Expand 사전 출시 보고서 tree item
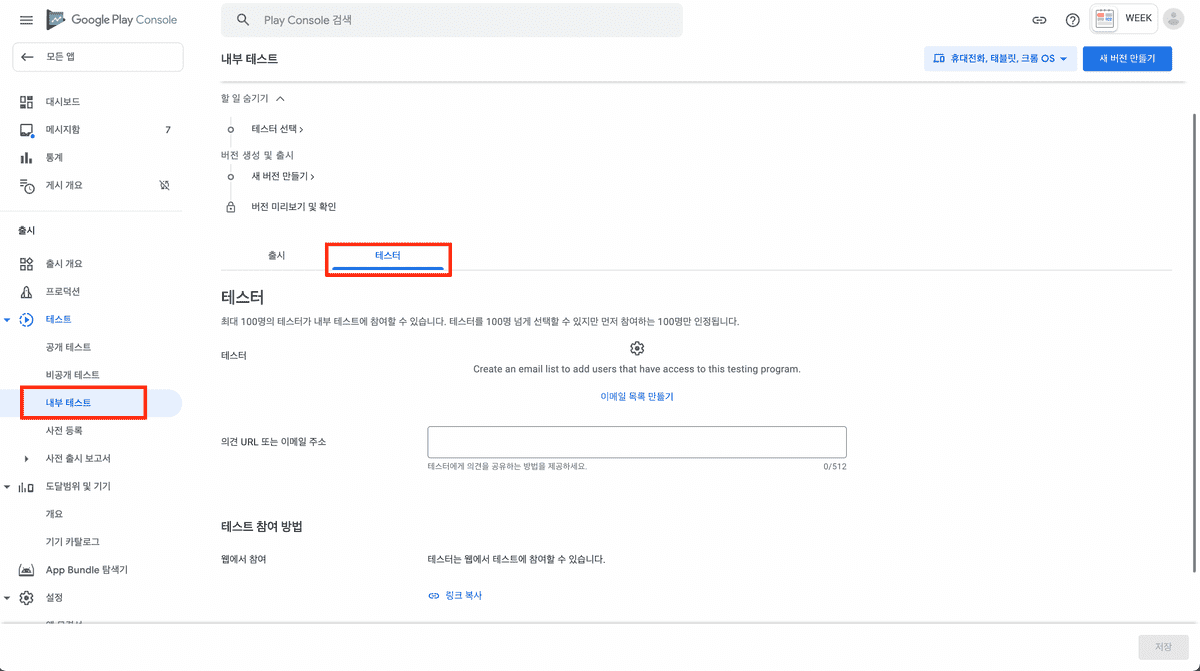1200x671 pixels. point(27,459)
